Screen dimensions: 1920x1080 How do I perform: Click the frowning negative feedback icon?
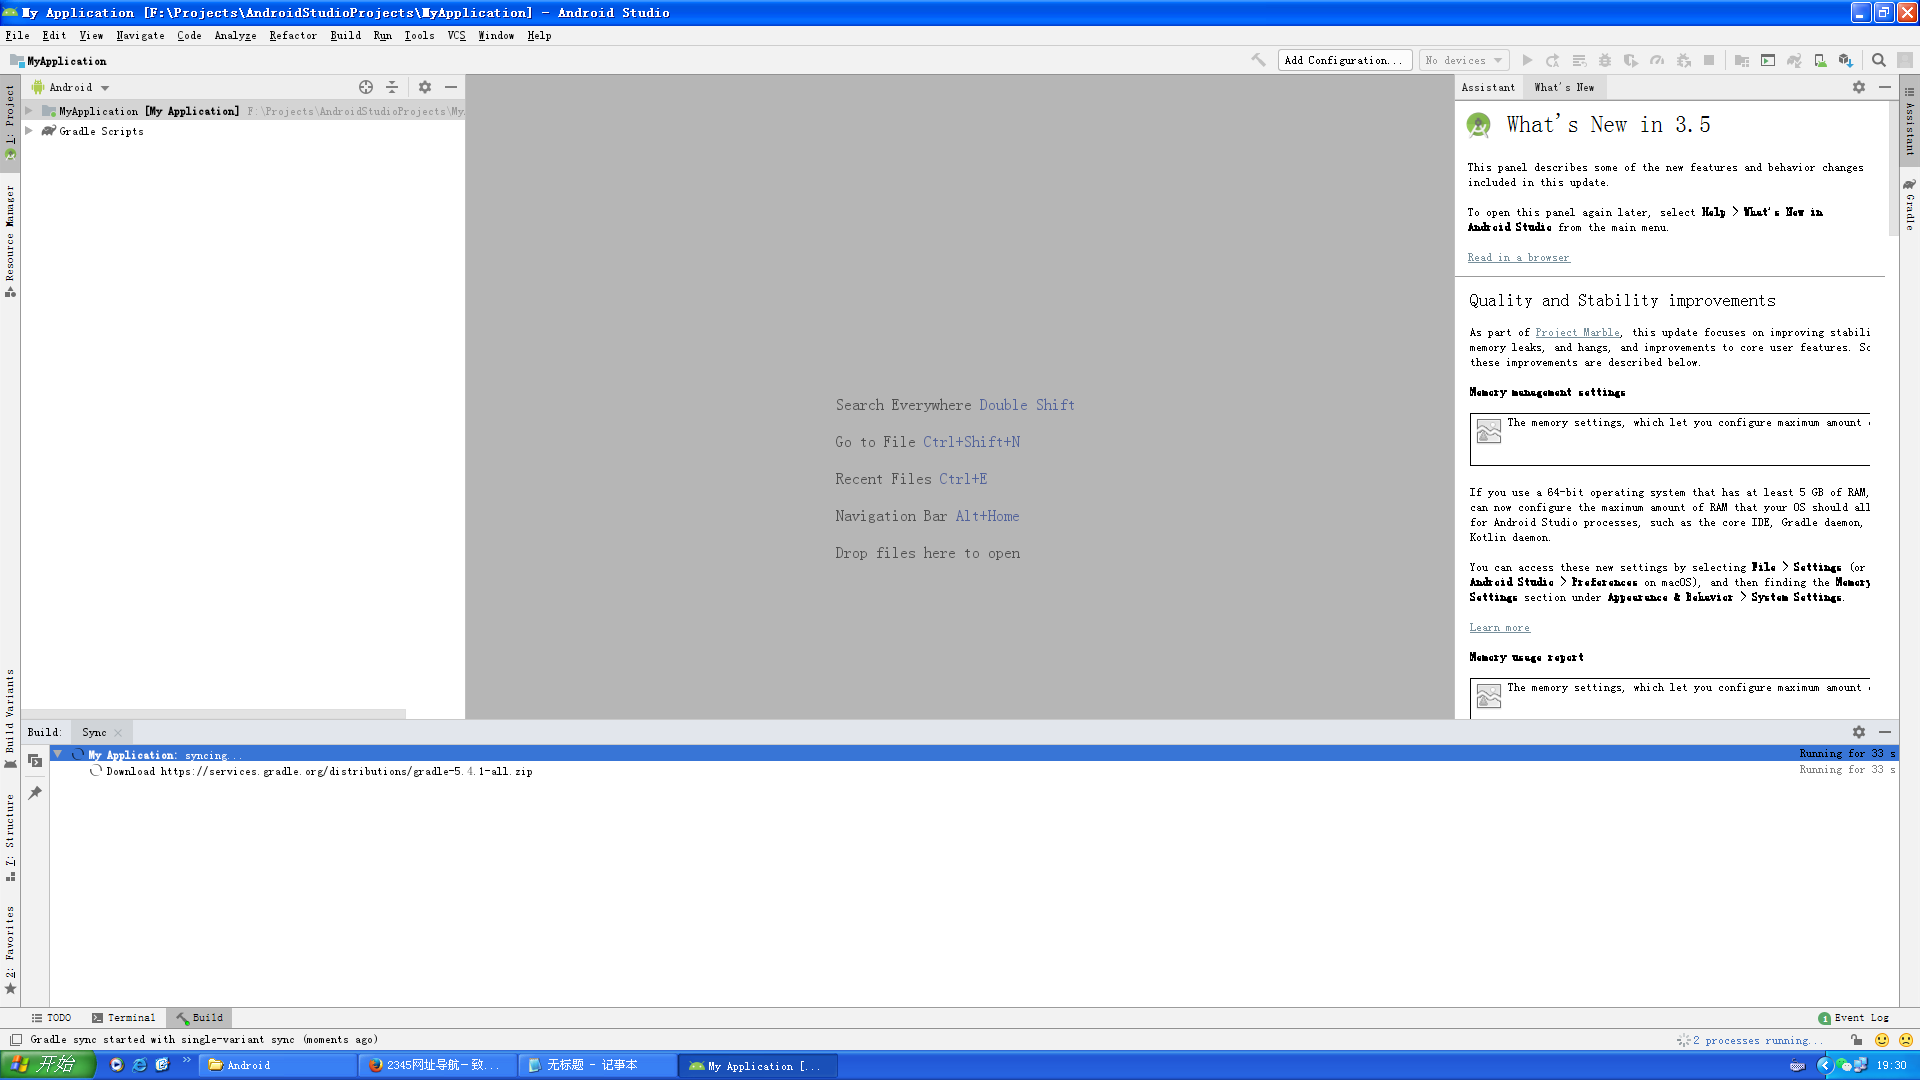pyautogui.click(x=1906, y=1040)
